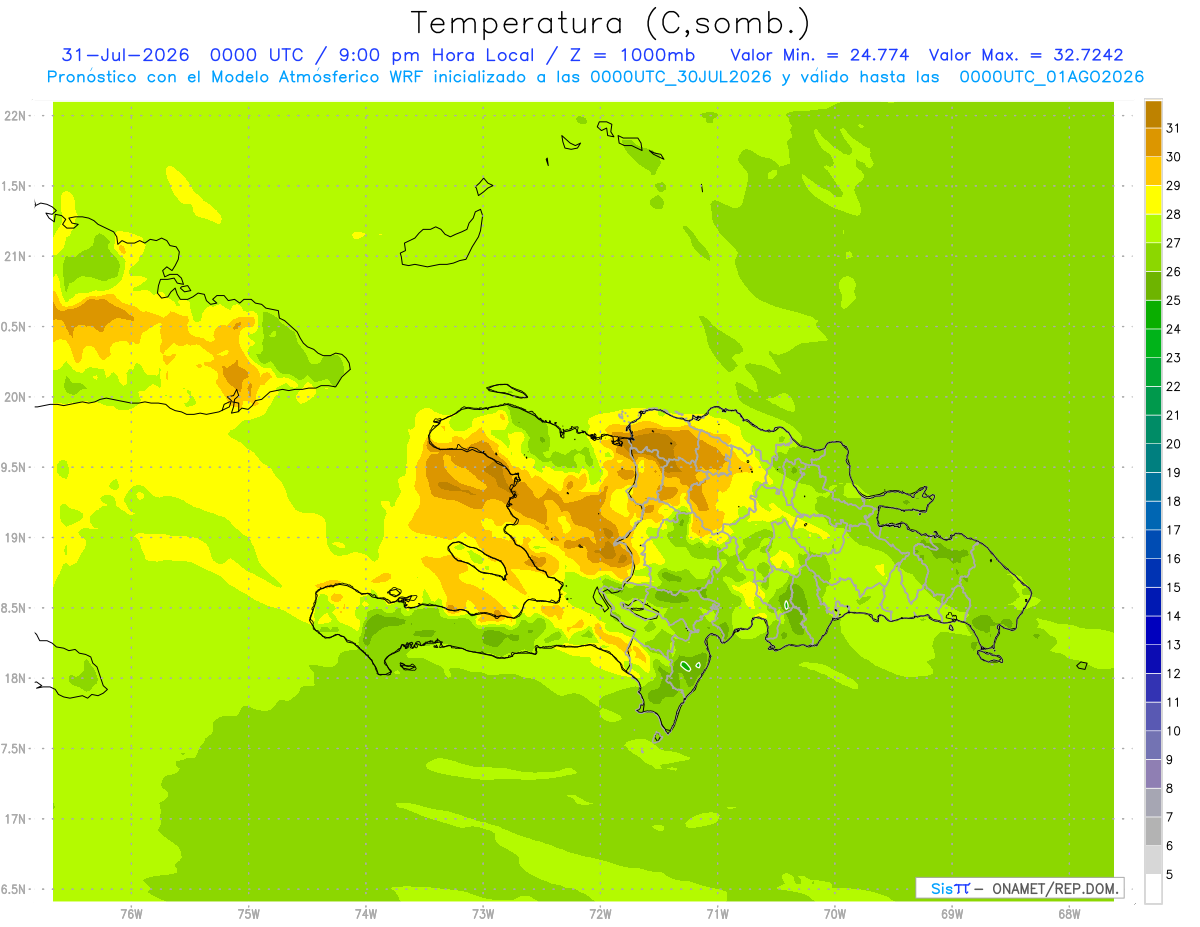Image resolution: width=1200 pixels, height=927 pixels.
Task: Click the lime legend swatch between 27 and 28
Action: [x=1153, y=229]
